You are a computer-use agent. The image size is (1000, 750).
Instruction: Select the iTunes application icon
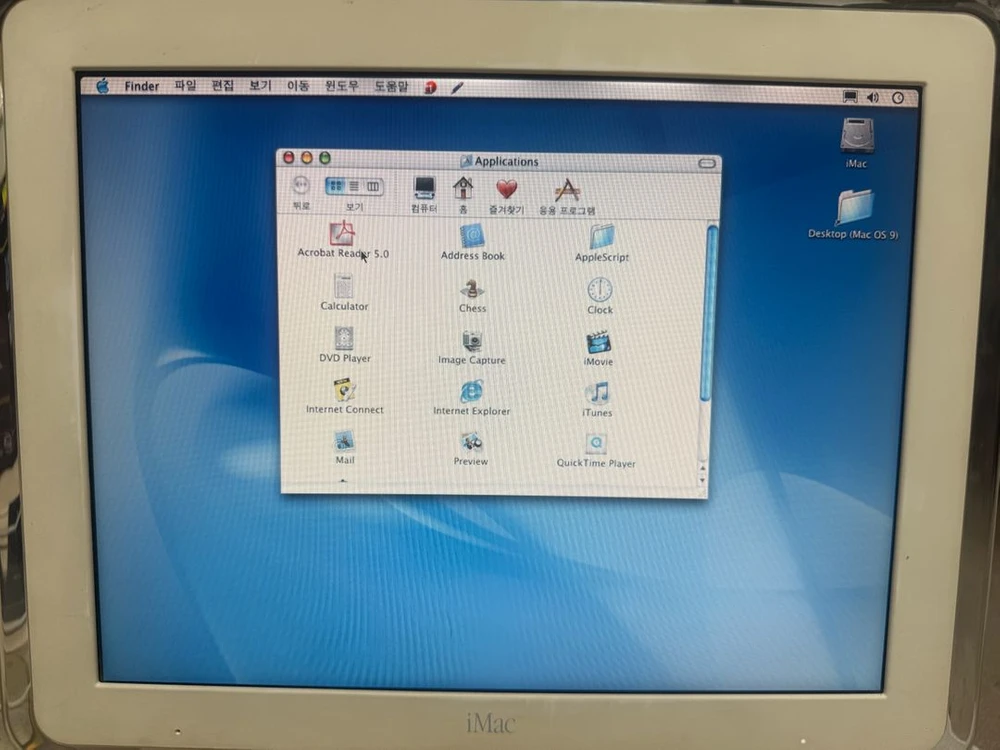coord(598,393)
